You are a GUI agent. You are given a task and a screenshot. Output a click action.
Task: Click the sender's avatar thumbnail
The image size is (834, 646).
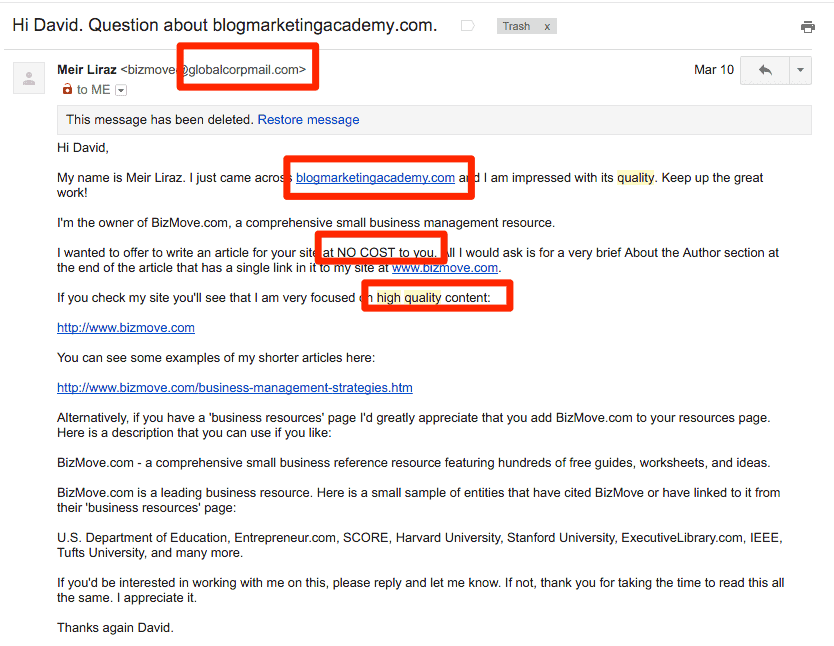[29, 78]
